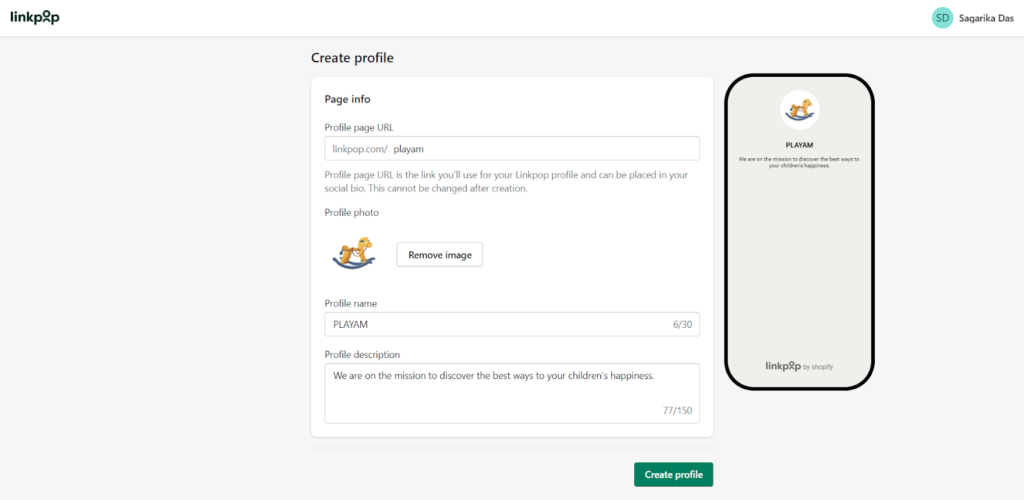Click the Create profile page heading
1024x500 pixels.
click(353, 58)
